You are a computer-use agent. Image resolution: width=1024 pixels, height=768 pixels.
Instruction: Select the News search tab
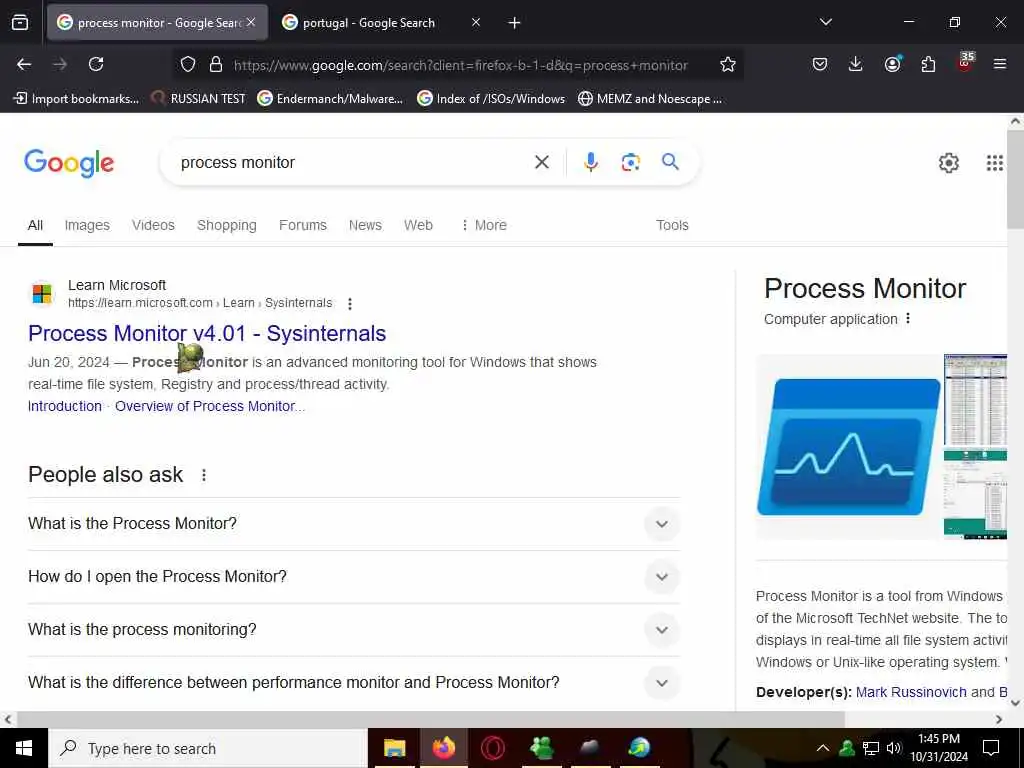tap(365, 225)
